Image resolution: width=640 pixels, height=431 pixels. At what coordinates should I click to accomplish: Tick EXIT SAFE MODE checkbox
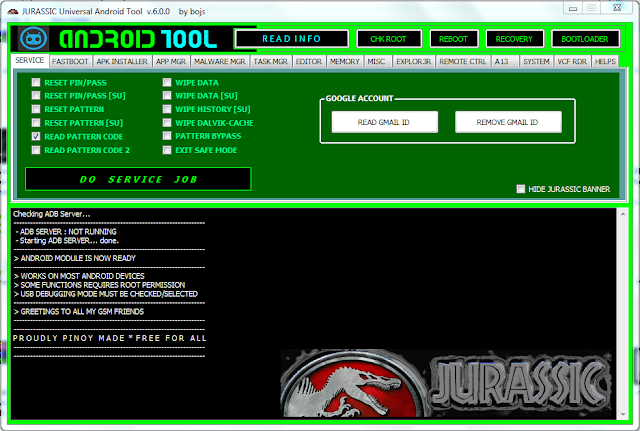tap(167, 150)
